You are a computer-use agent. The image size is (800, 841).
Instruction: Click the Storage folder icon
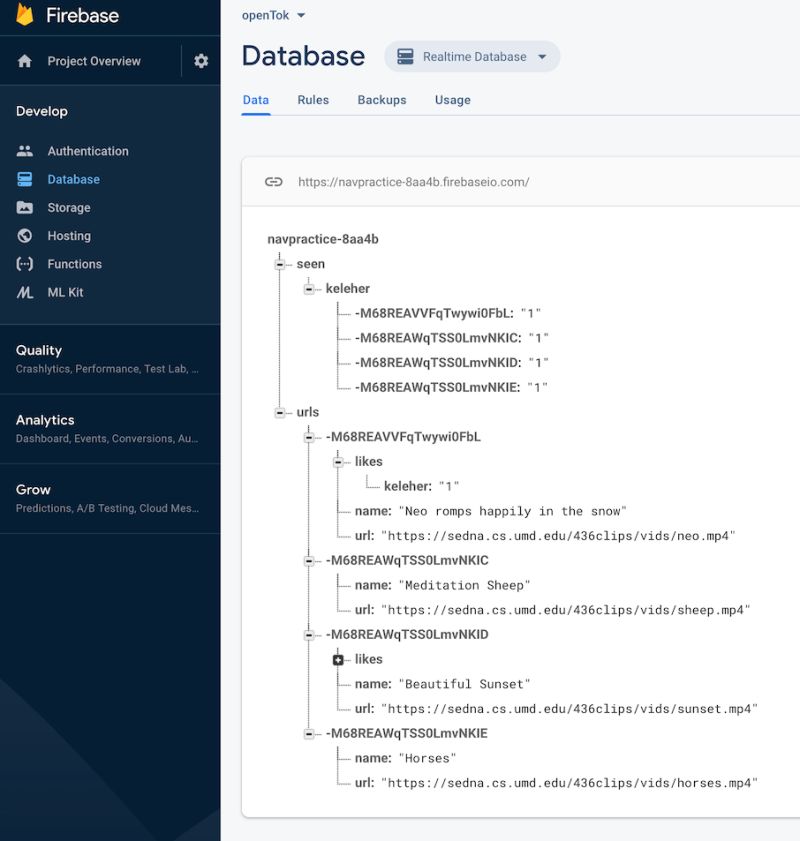[25, 208]
